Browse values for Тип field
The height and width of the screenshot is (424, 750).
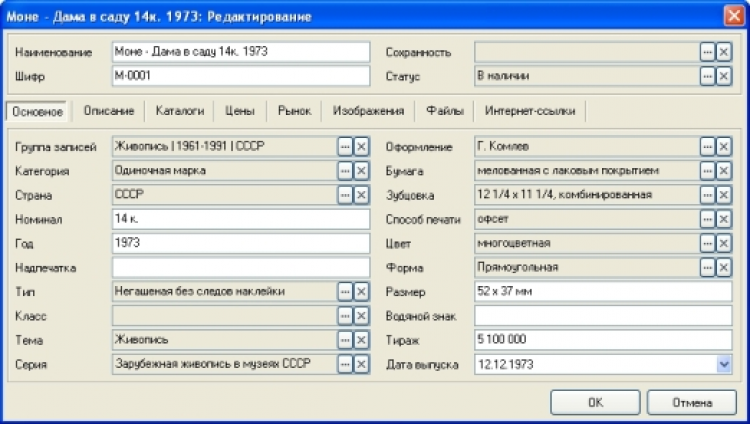tap(345, 291)
